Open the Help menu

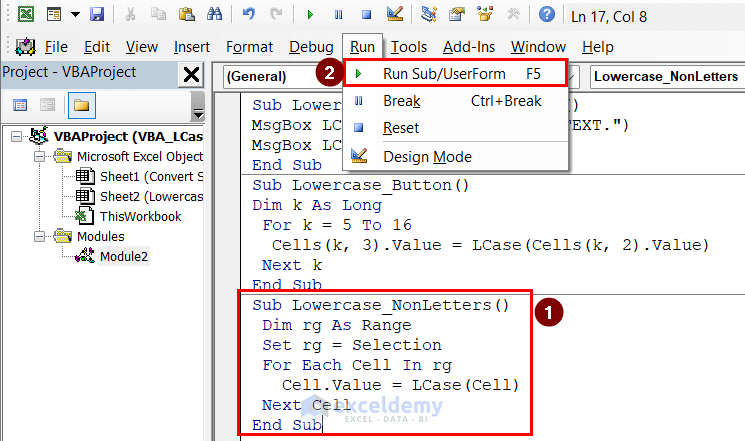tap(598, 47)
